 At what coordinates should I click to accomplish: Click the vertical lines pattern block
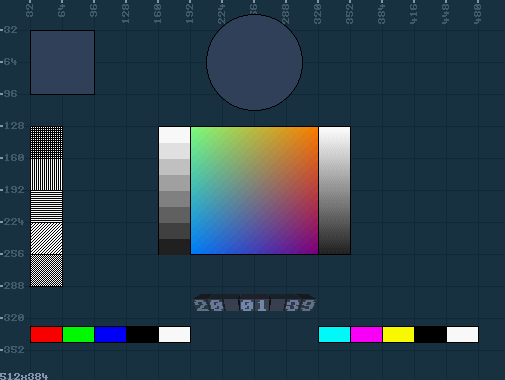pyautogui.click(x=46, y=174)
